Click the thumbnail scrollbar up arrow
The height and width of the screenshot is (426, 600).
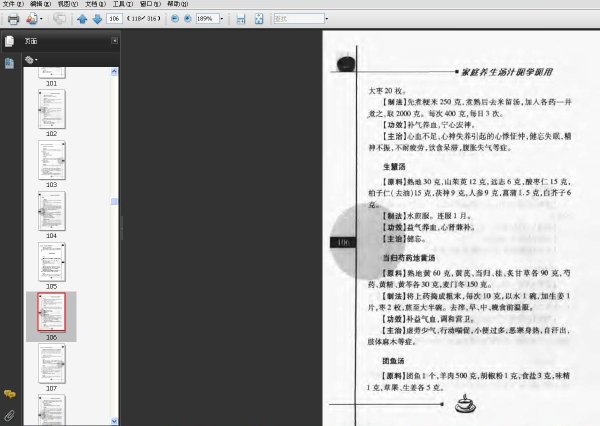click(114, 72)
